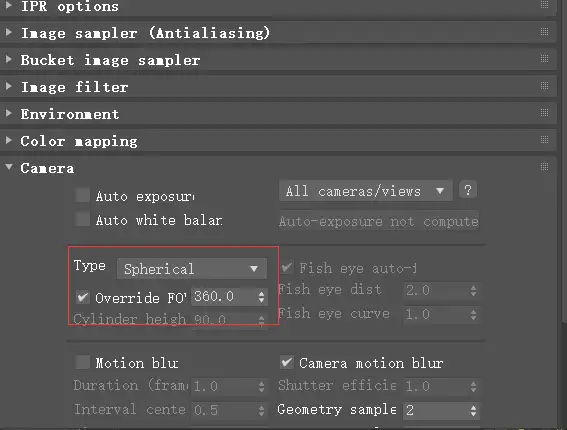
Task: Click grip handle of Image sampler rollout
Action: tap(544, 32)
